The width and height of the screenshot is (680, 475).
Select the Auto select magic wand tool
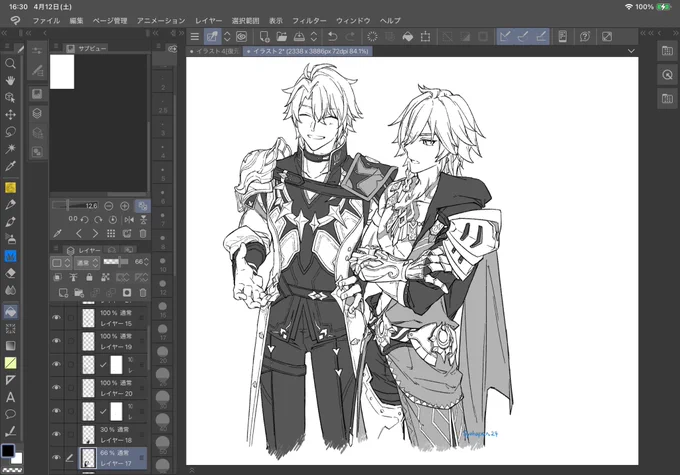[x=10, y=149]
